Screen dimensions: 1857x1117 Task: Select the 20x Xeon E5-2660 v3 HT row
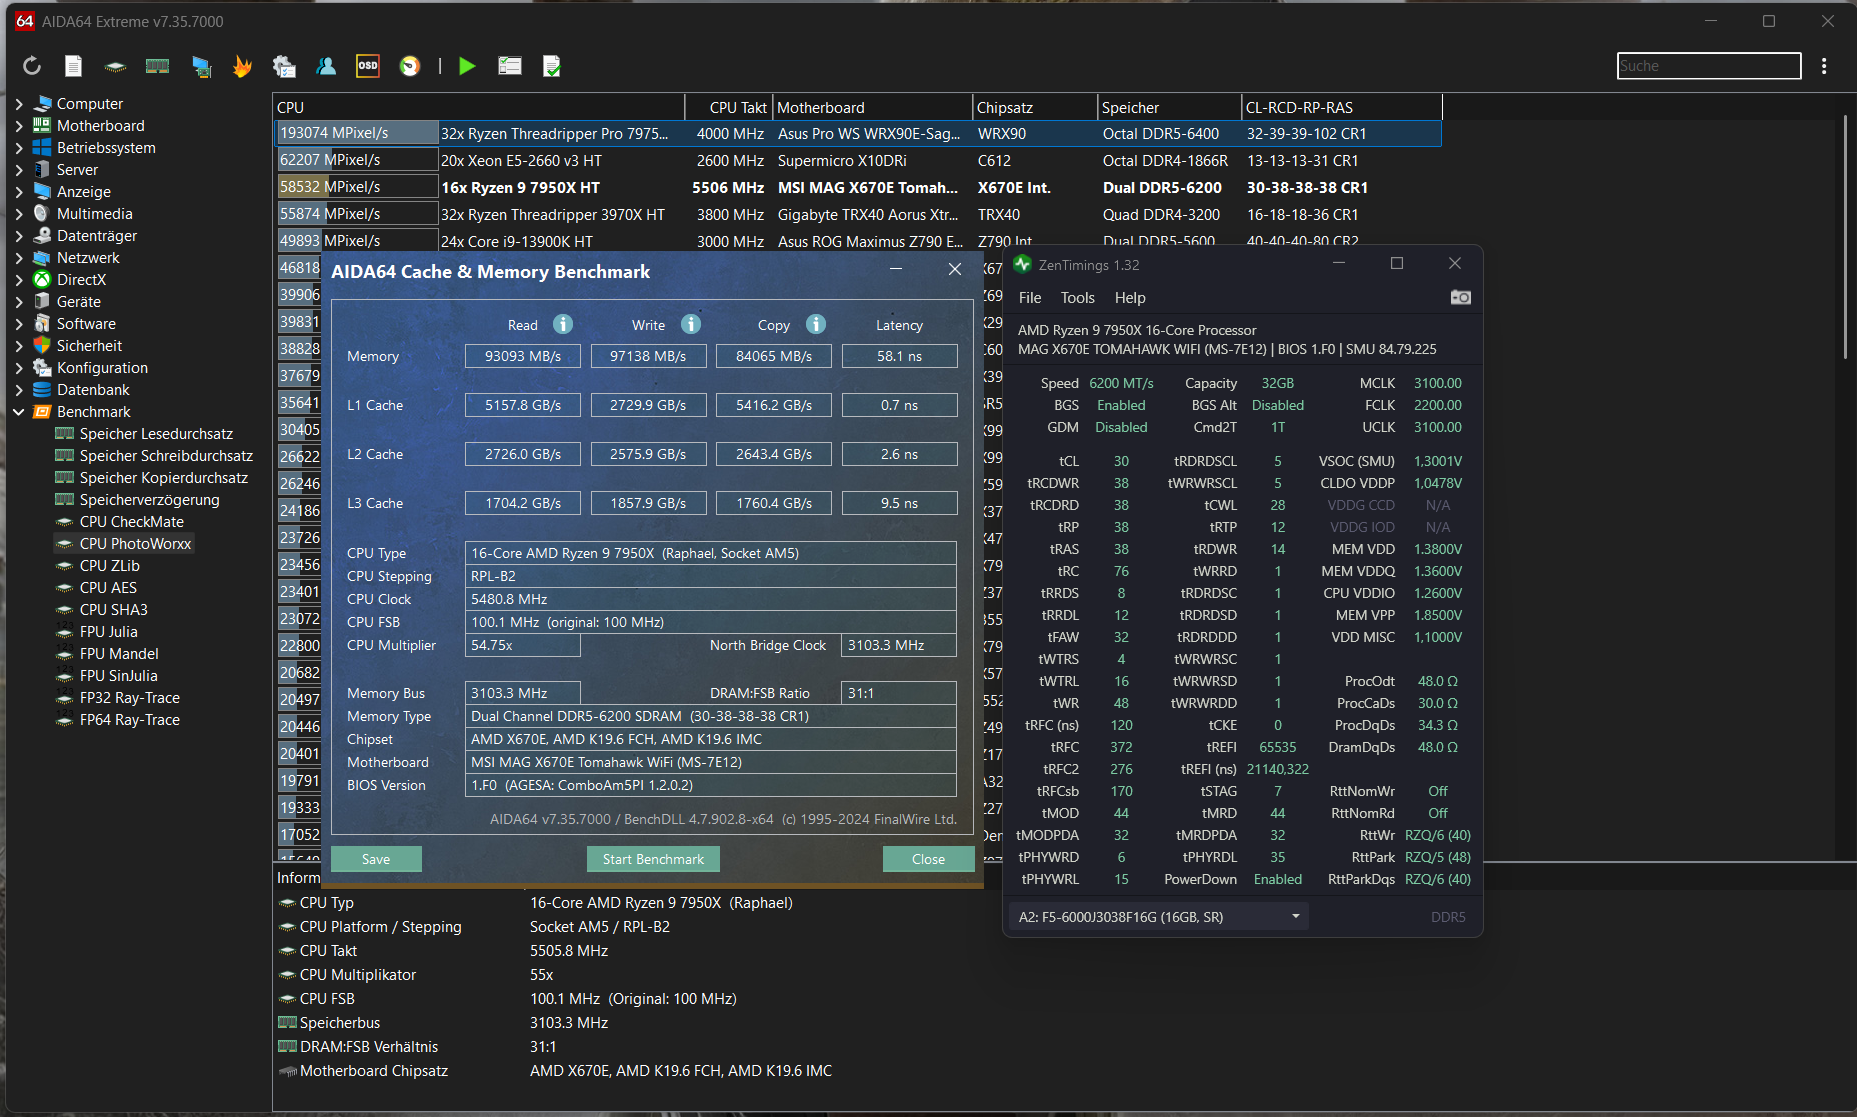858,160
